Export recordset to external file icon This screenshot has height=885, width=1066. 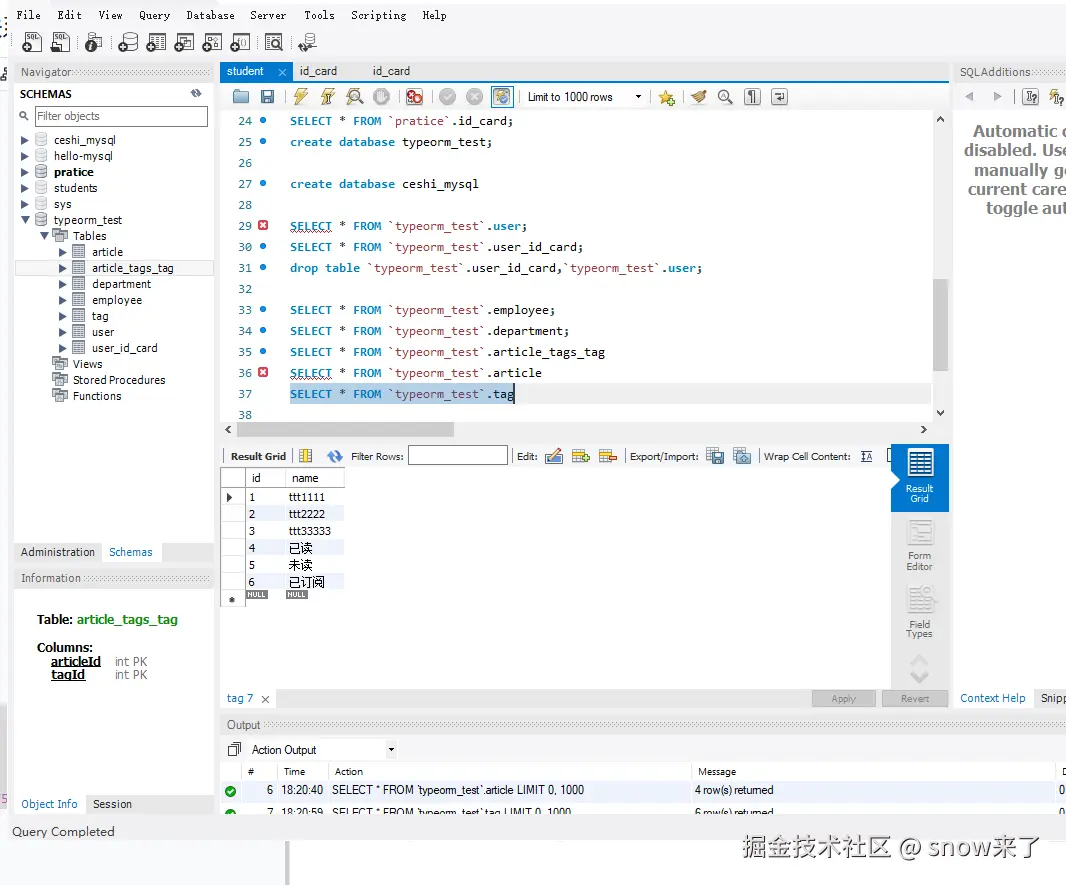(715, 456)
